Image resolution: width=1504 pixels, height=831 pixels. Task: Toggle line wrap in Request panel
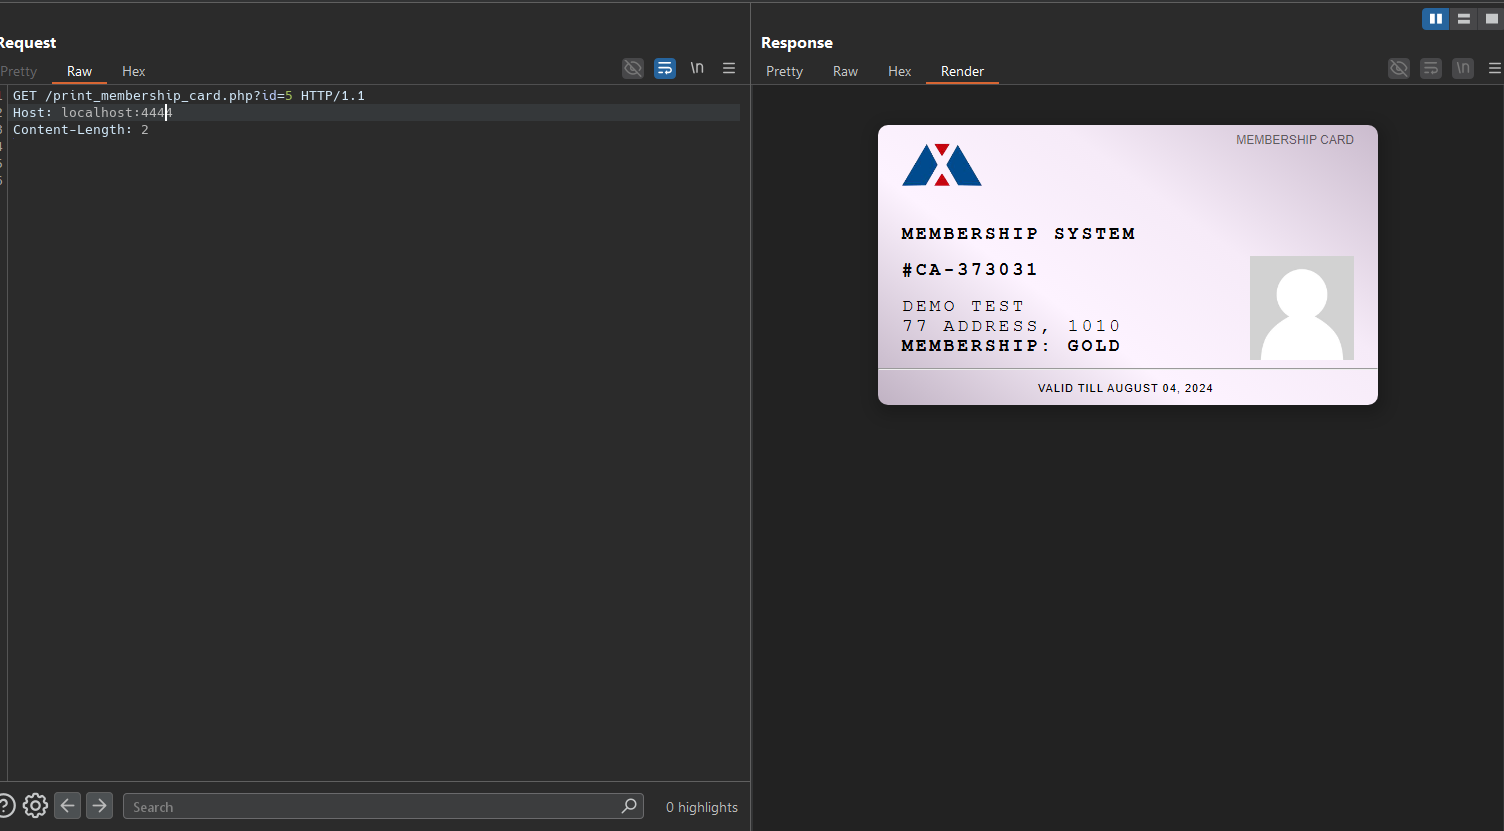coord(665,68)
